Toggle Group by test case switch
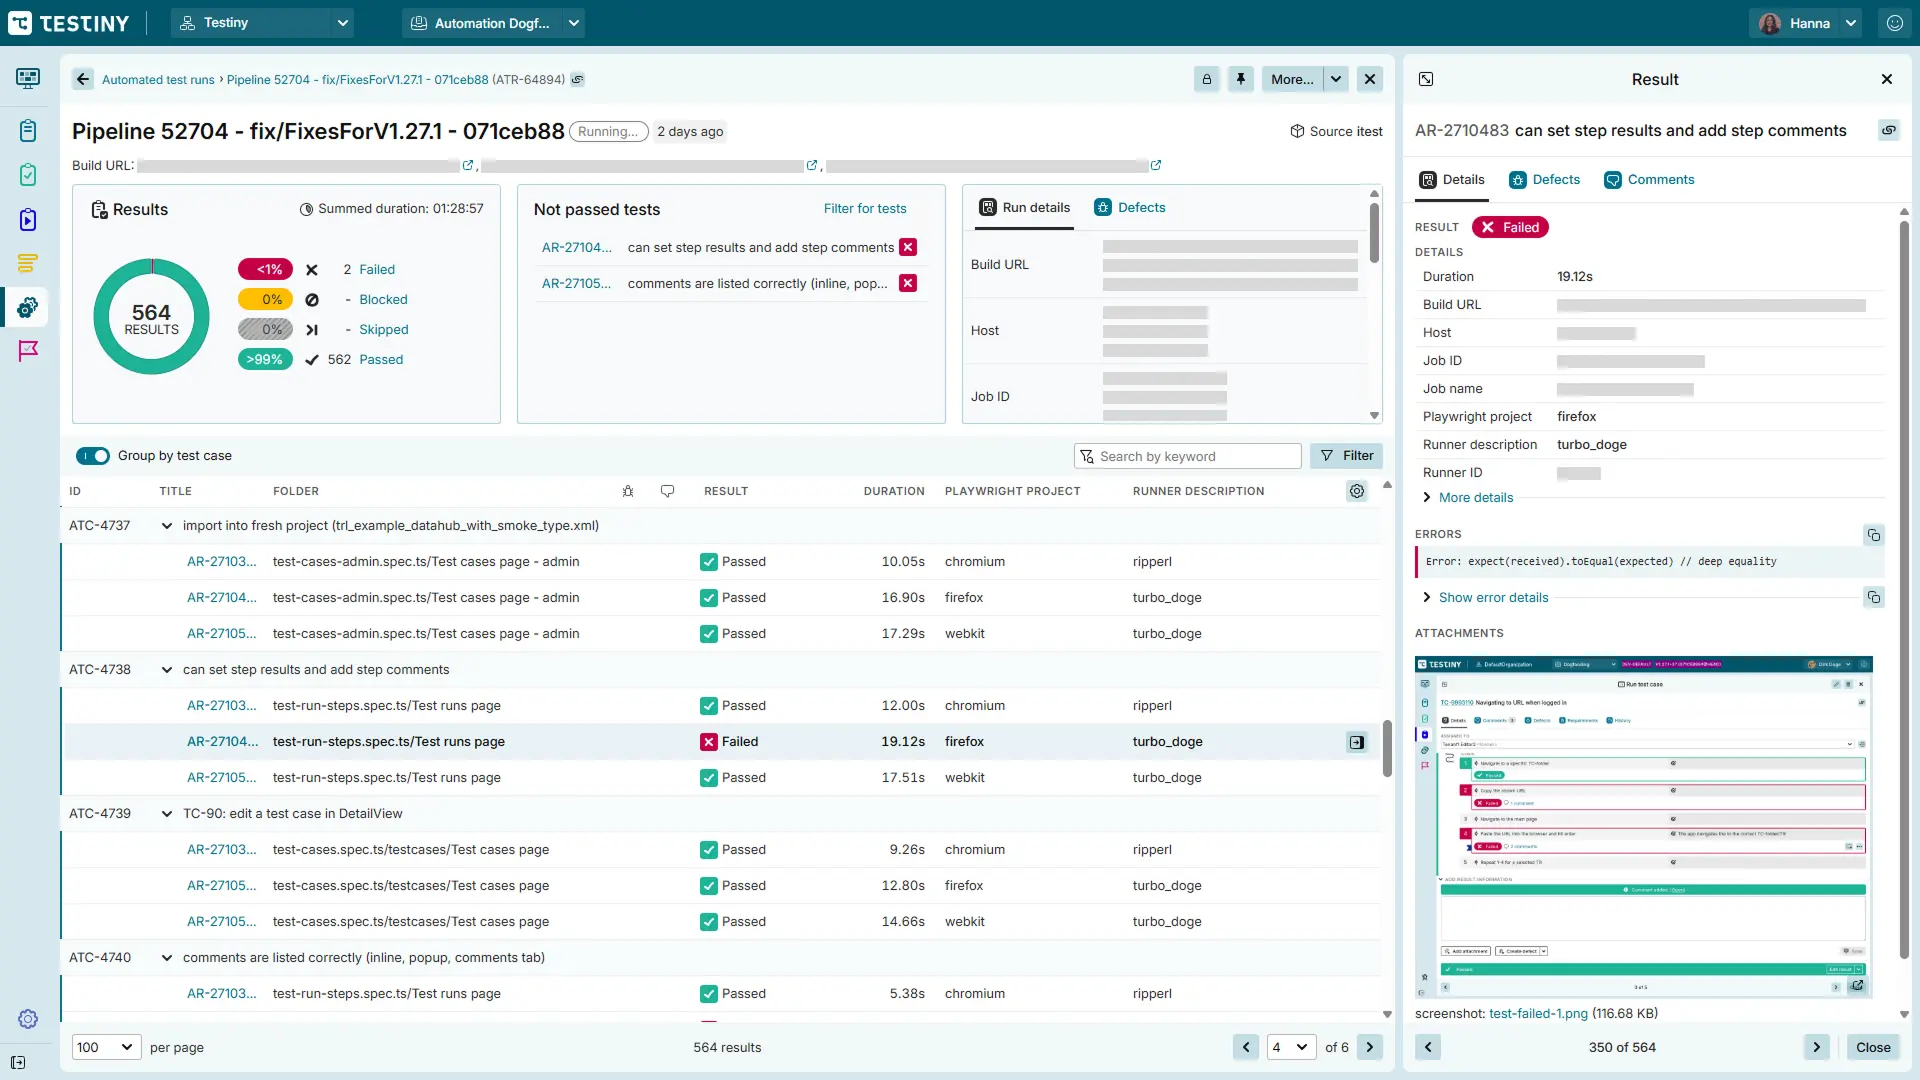 tap(93, 456)
